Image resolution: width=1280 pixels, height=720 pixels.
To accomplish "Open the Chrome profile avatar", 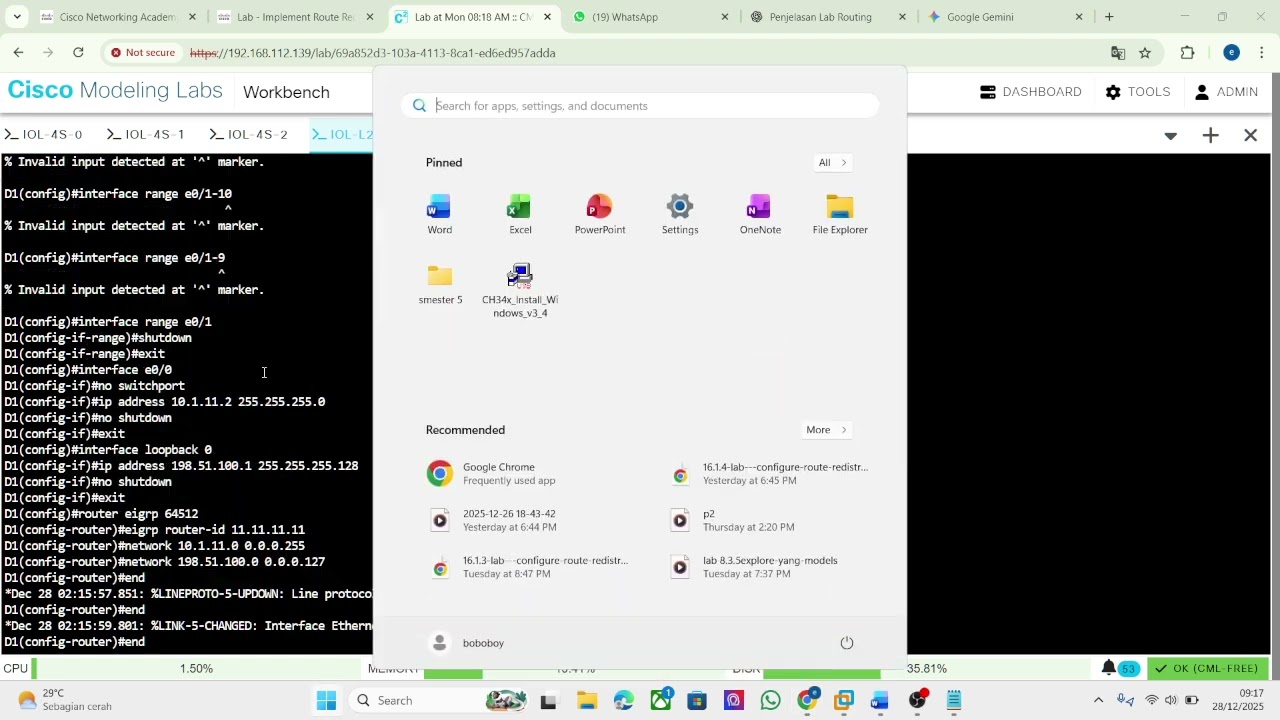I will coord(1232,53).
